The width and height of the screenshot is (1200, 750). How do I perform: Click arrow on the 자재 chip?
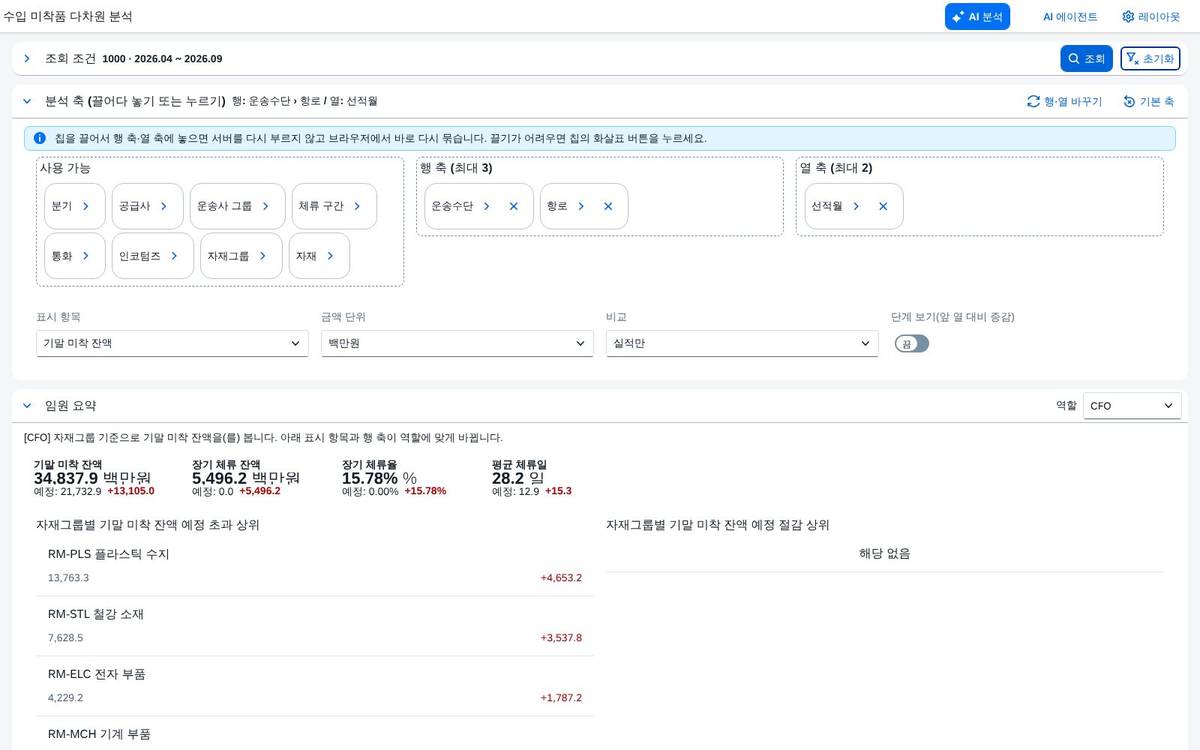point(330,256)
